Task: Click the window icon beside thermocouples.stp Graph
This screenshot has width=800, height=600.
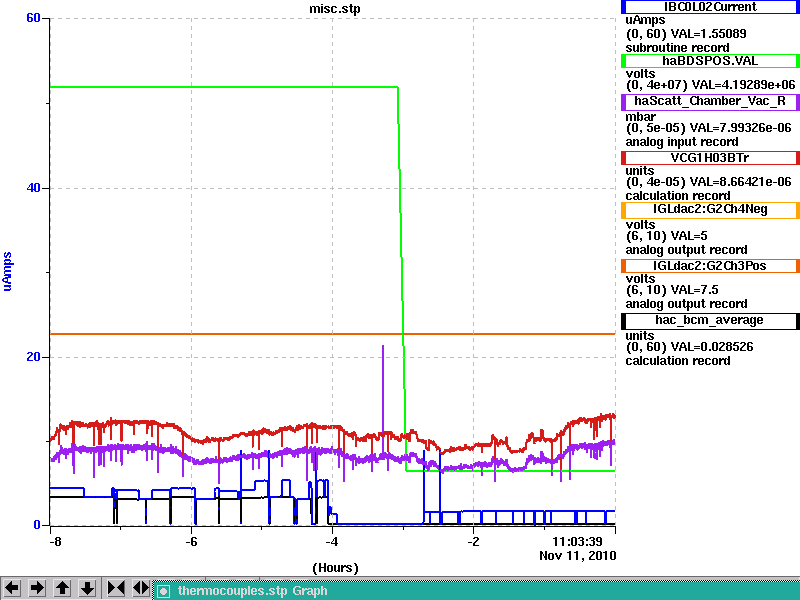Action: coord(163,591)
